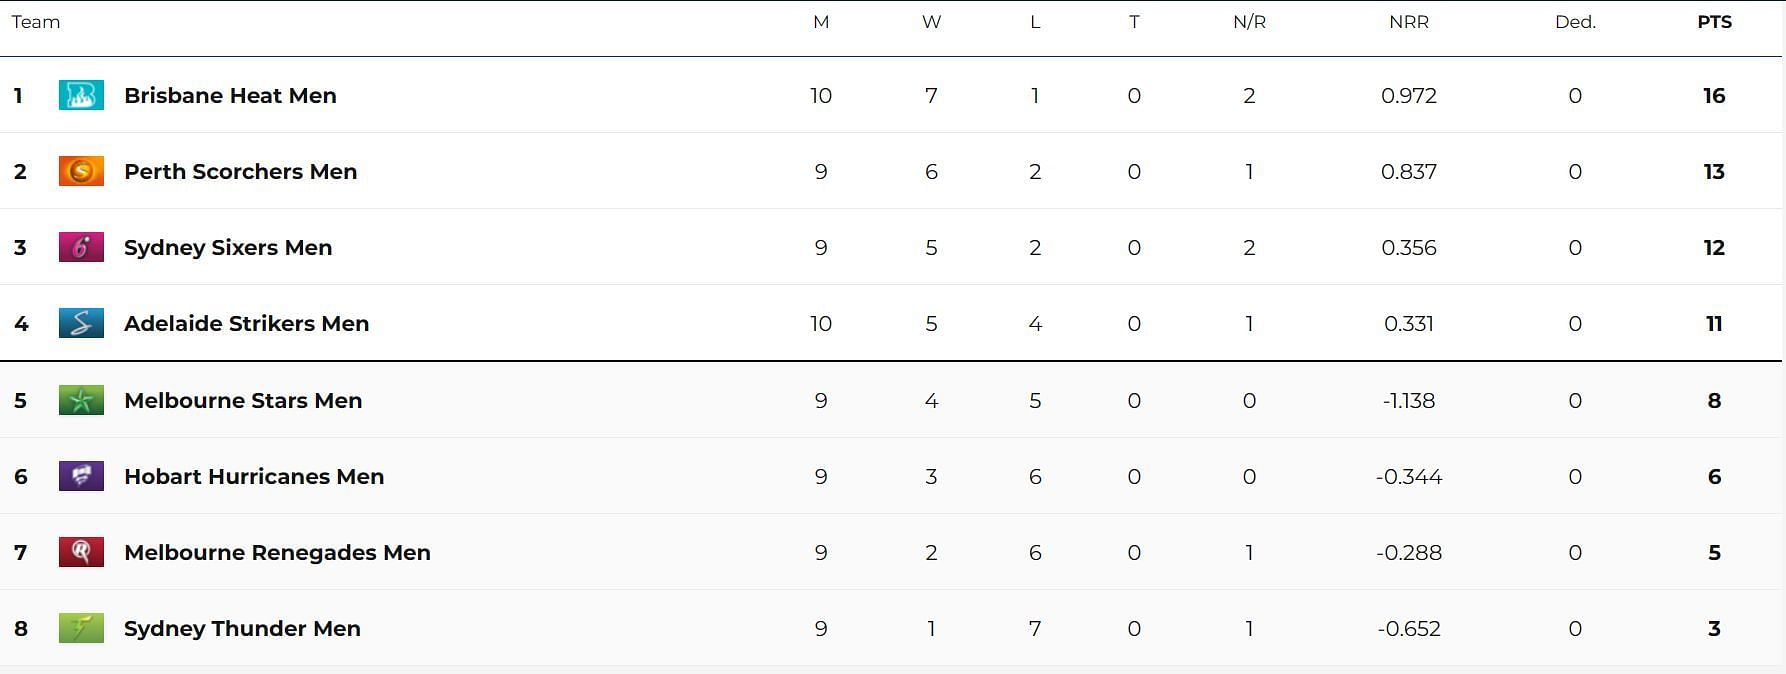Open Melbourne Renegades Men team name

(x=277, y=552)
